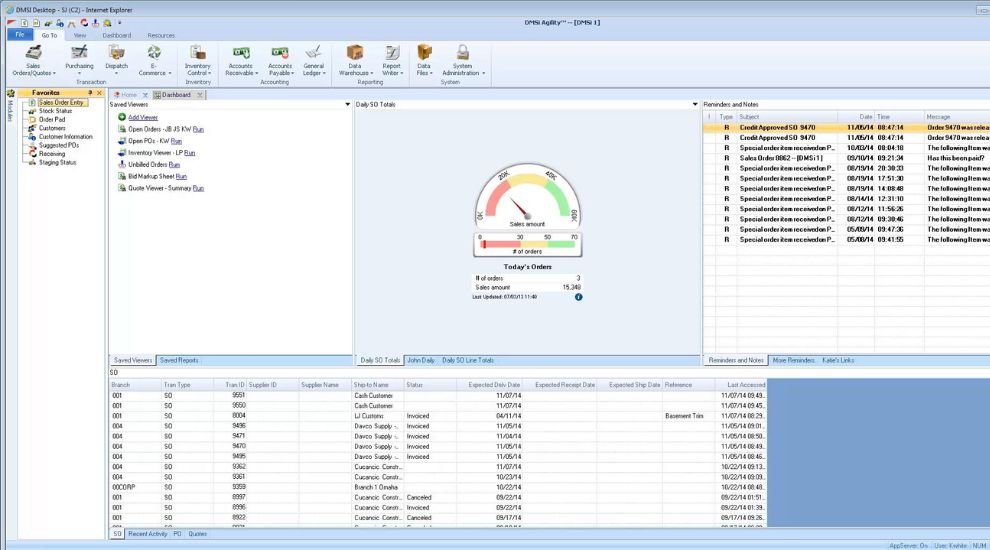This screenshot has width=990, height=550.
Task: Select Staging Status in Favorites
Action: tap(57, 162)
